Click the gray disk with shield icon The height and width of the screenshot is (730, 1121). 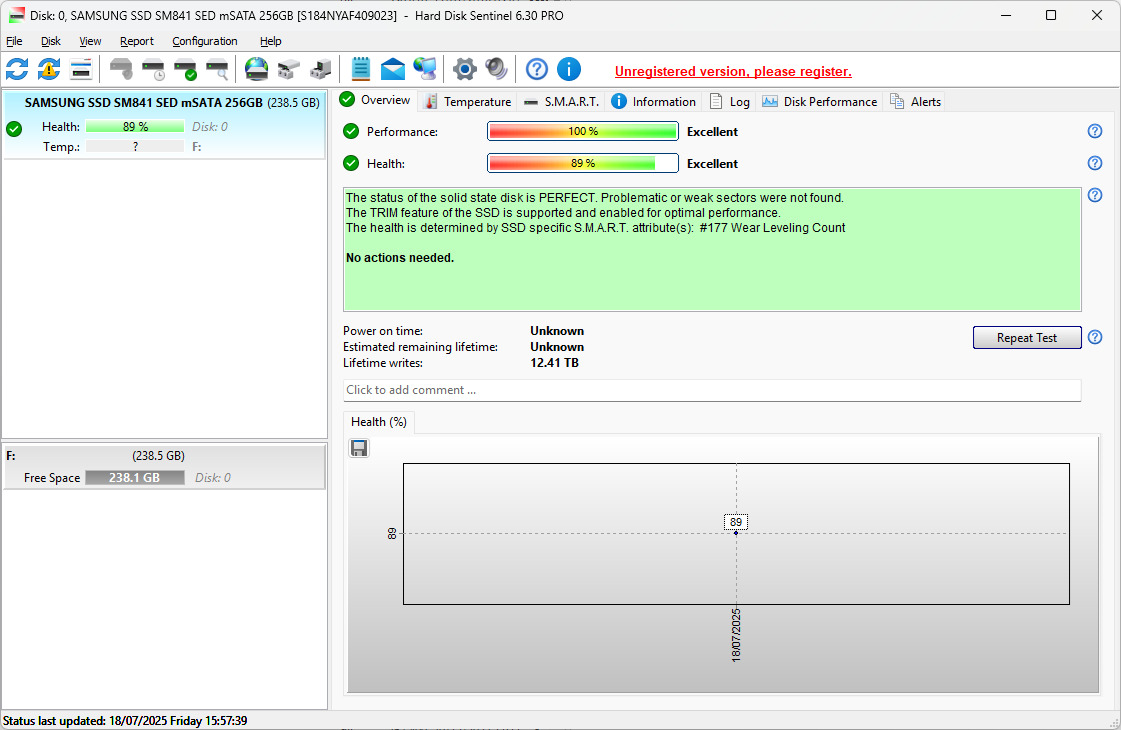point(121,69)
